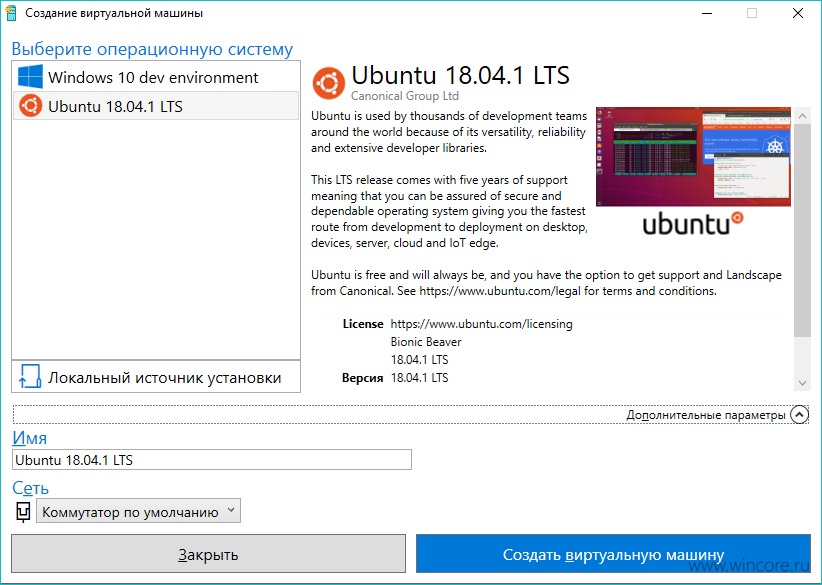Click Создать виртуальную машину button
Image resolution: width=822 pixels, height=585 pixels.
click(x=613, y=554)
